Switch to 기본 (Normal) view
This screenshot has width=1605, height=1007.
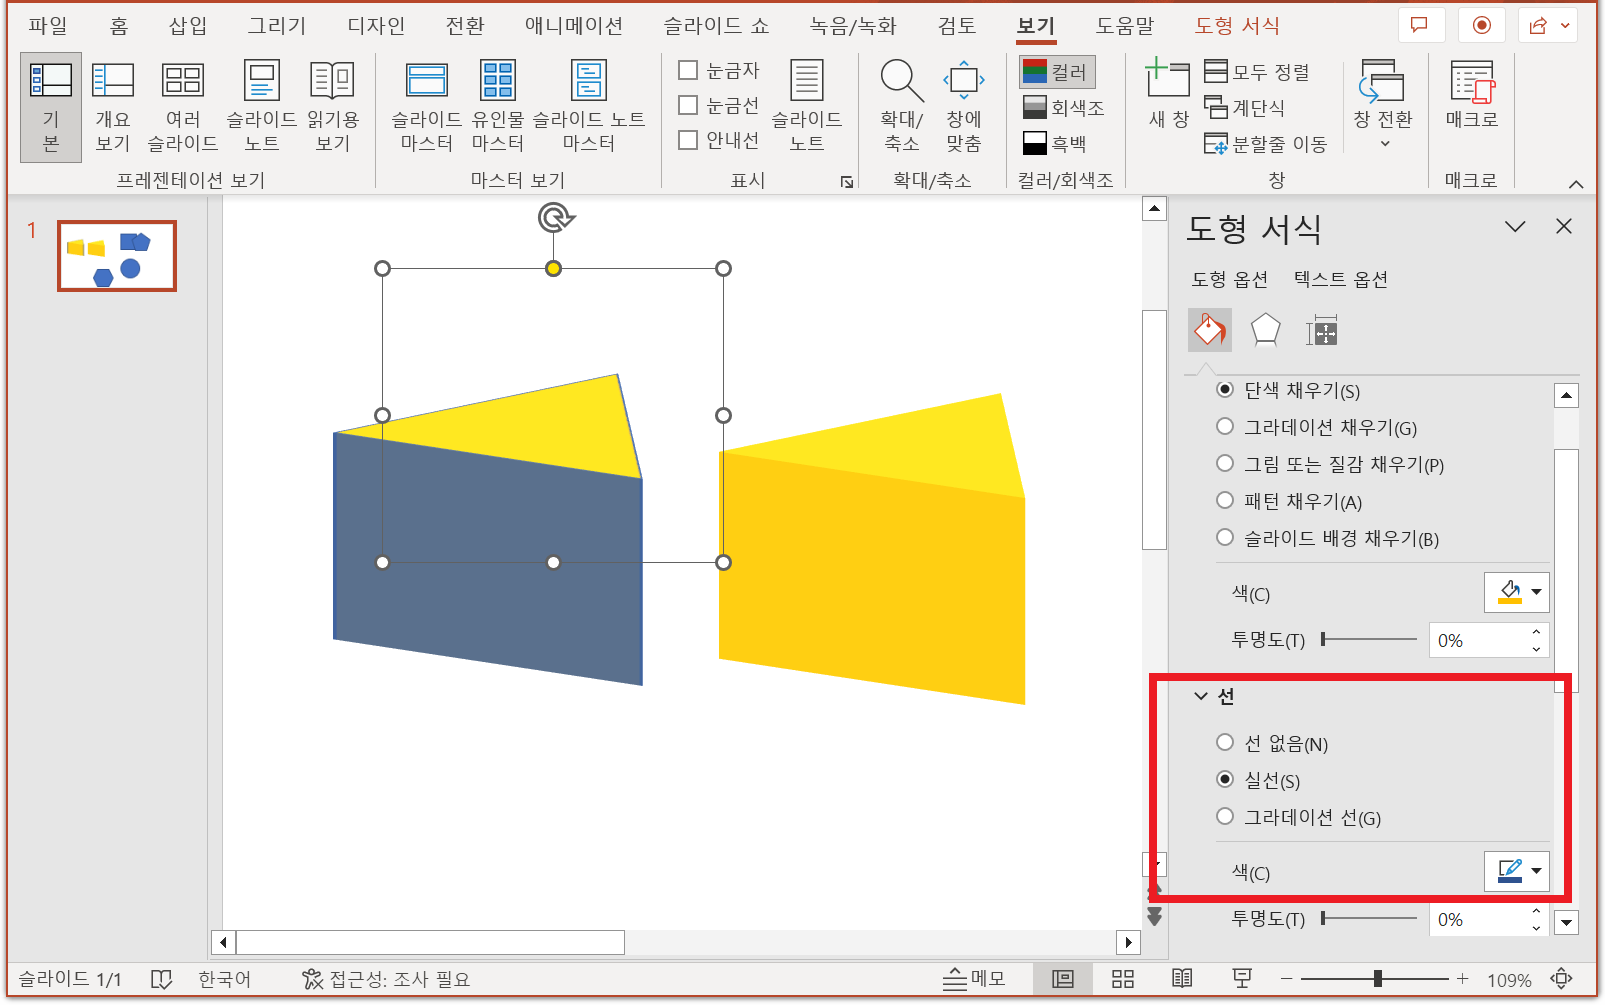click(x=51, y=108)
